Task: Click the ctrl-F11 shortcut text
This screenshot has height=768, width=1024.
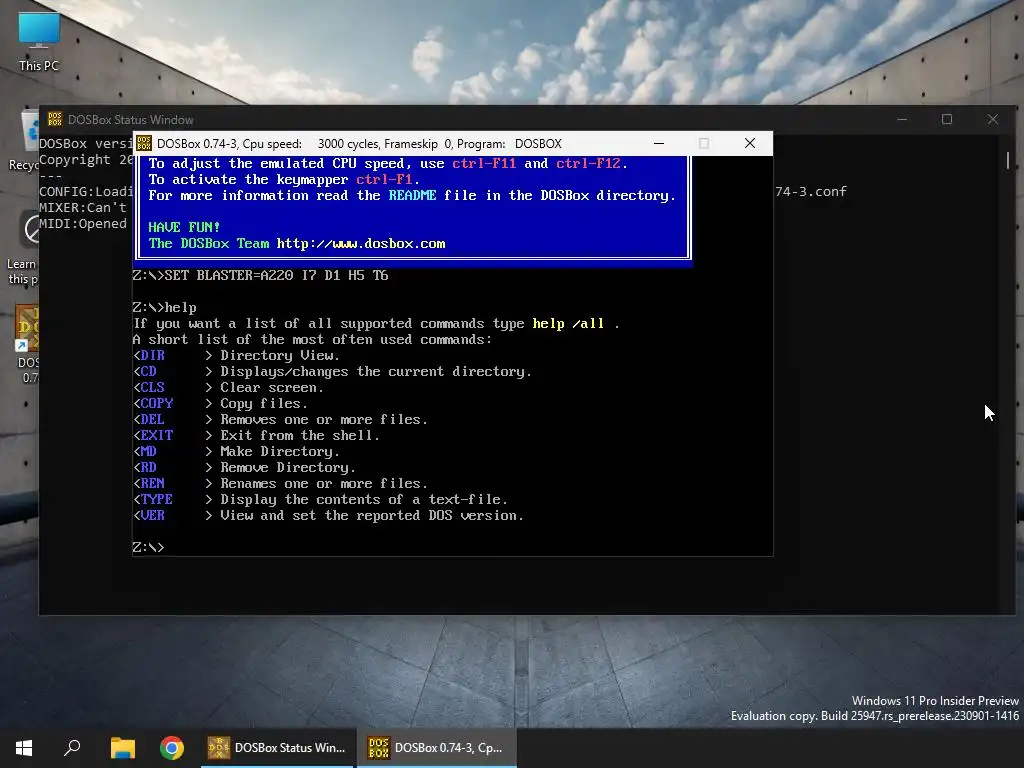Action: pos(484,163)
